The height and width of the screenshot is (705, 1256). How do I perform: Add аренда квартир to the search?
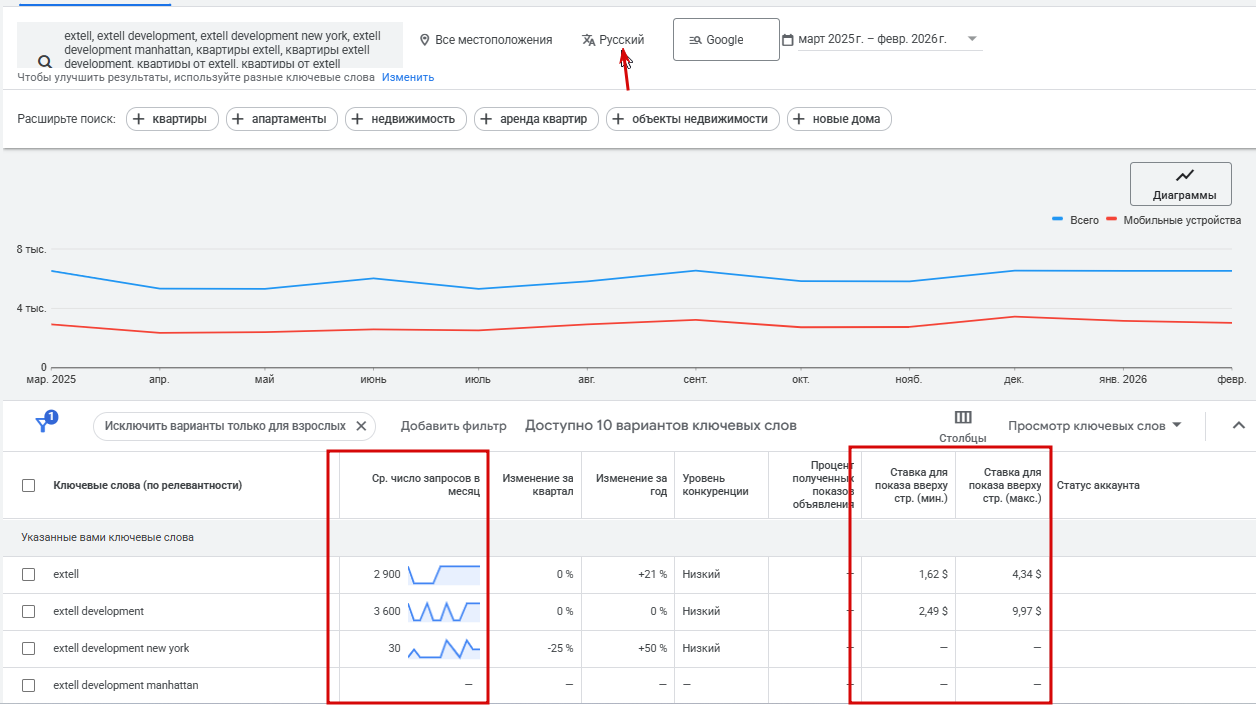[536, 119]
